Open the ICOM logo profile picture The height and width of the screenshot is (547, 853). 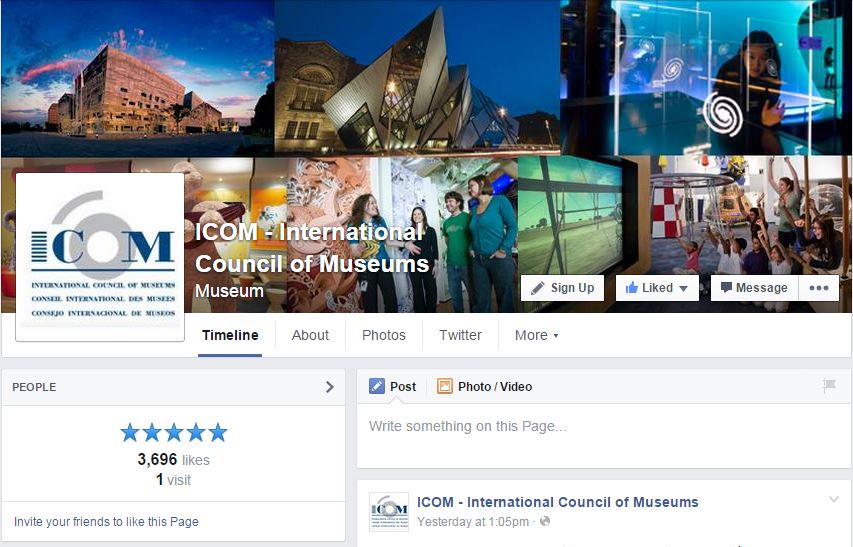pyautogui.click(x=100, y=258)
